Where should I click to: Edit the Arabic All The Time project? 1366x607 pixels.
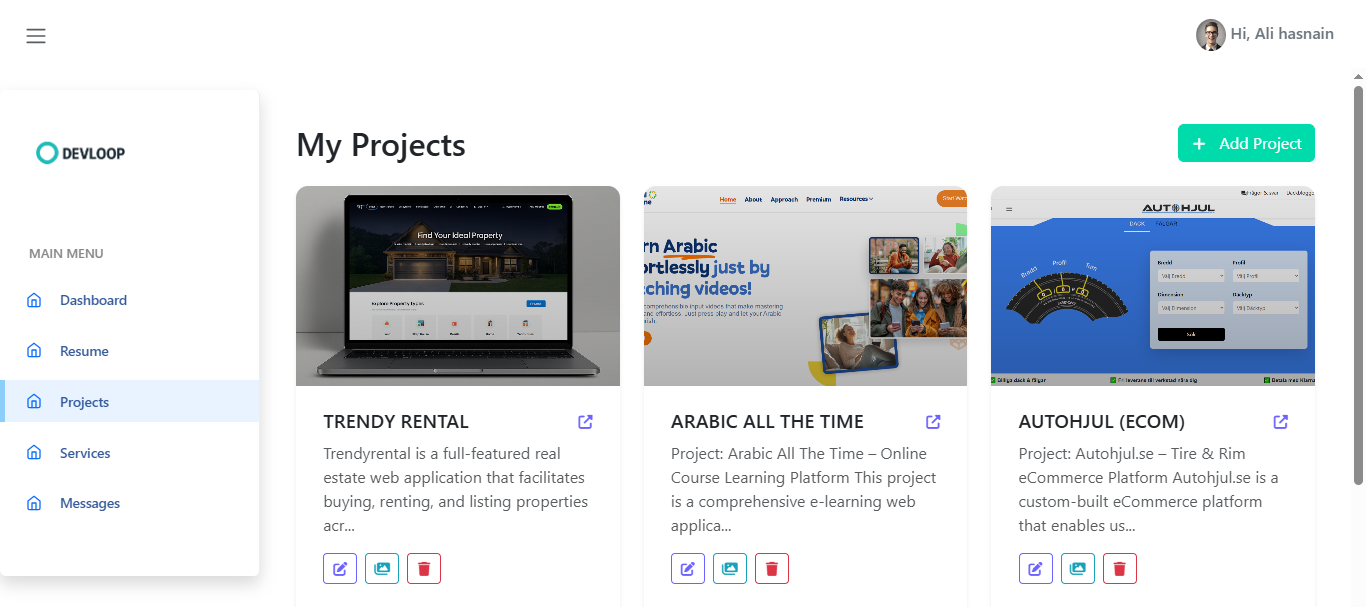688,569
